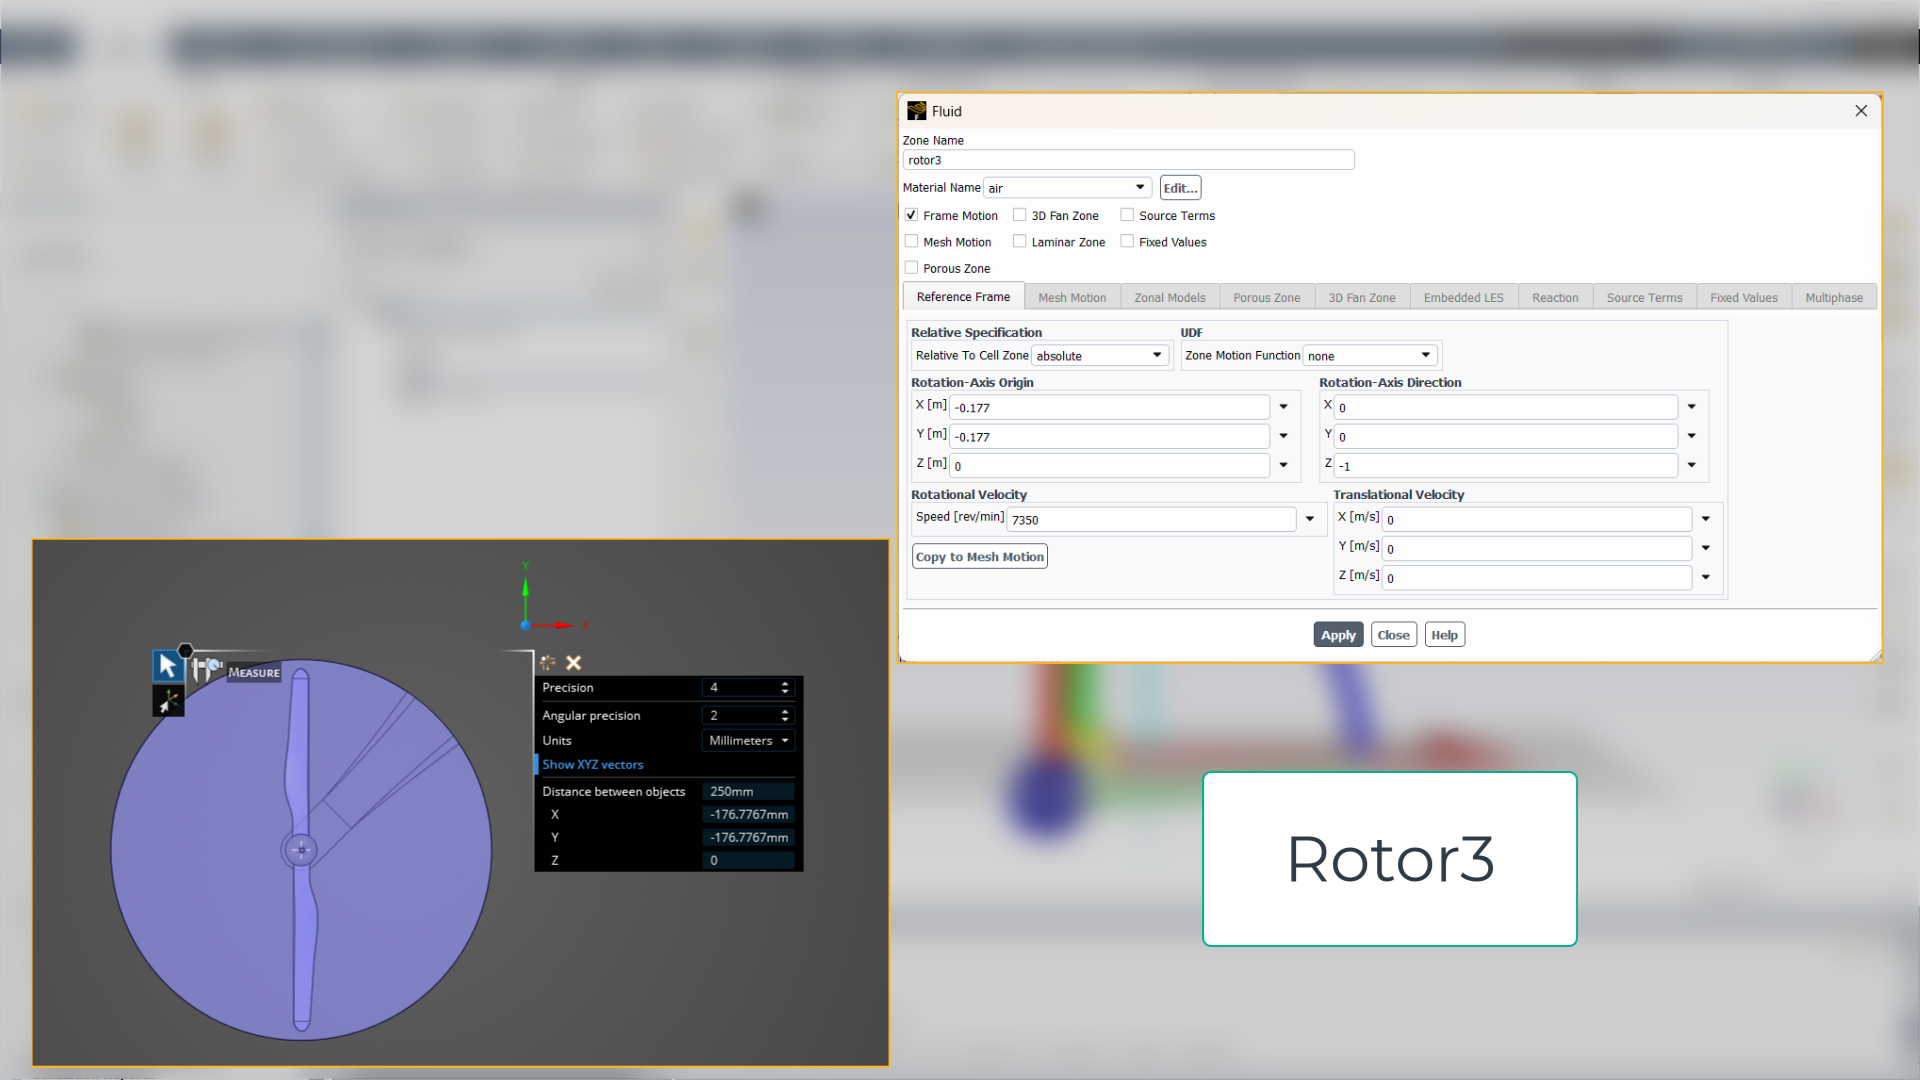Open the Material Name dropdown

click(1139, 188)
